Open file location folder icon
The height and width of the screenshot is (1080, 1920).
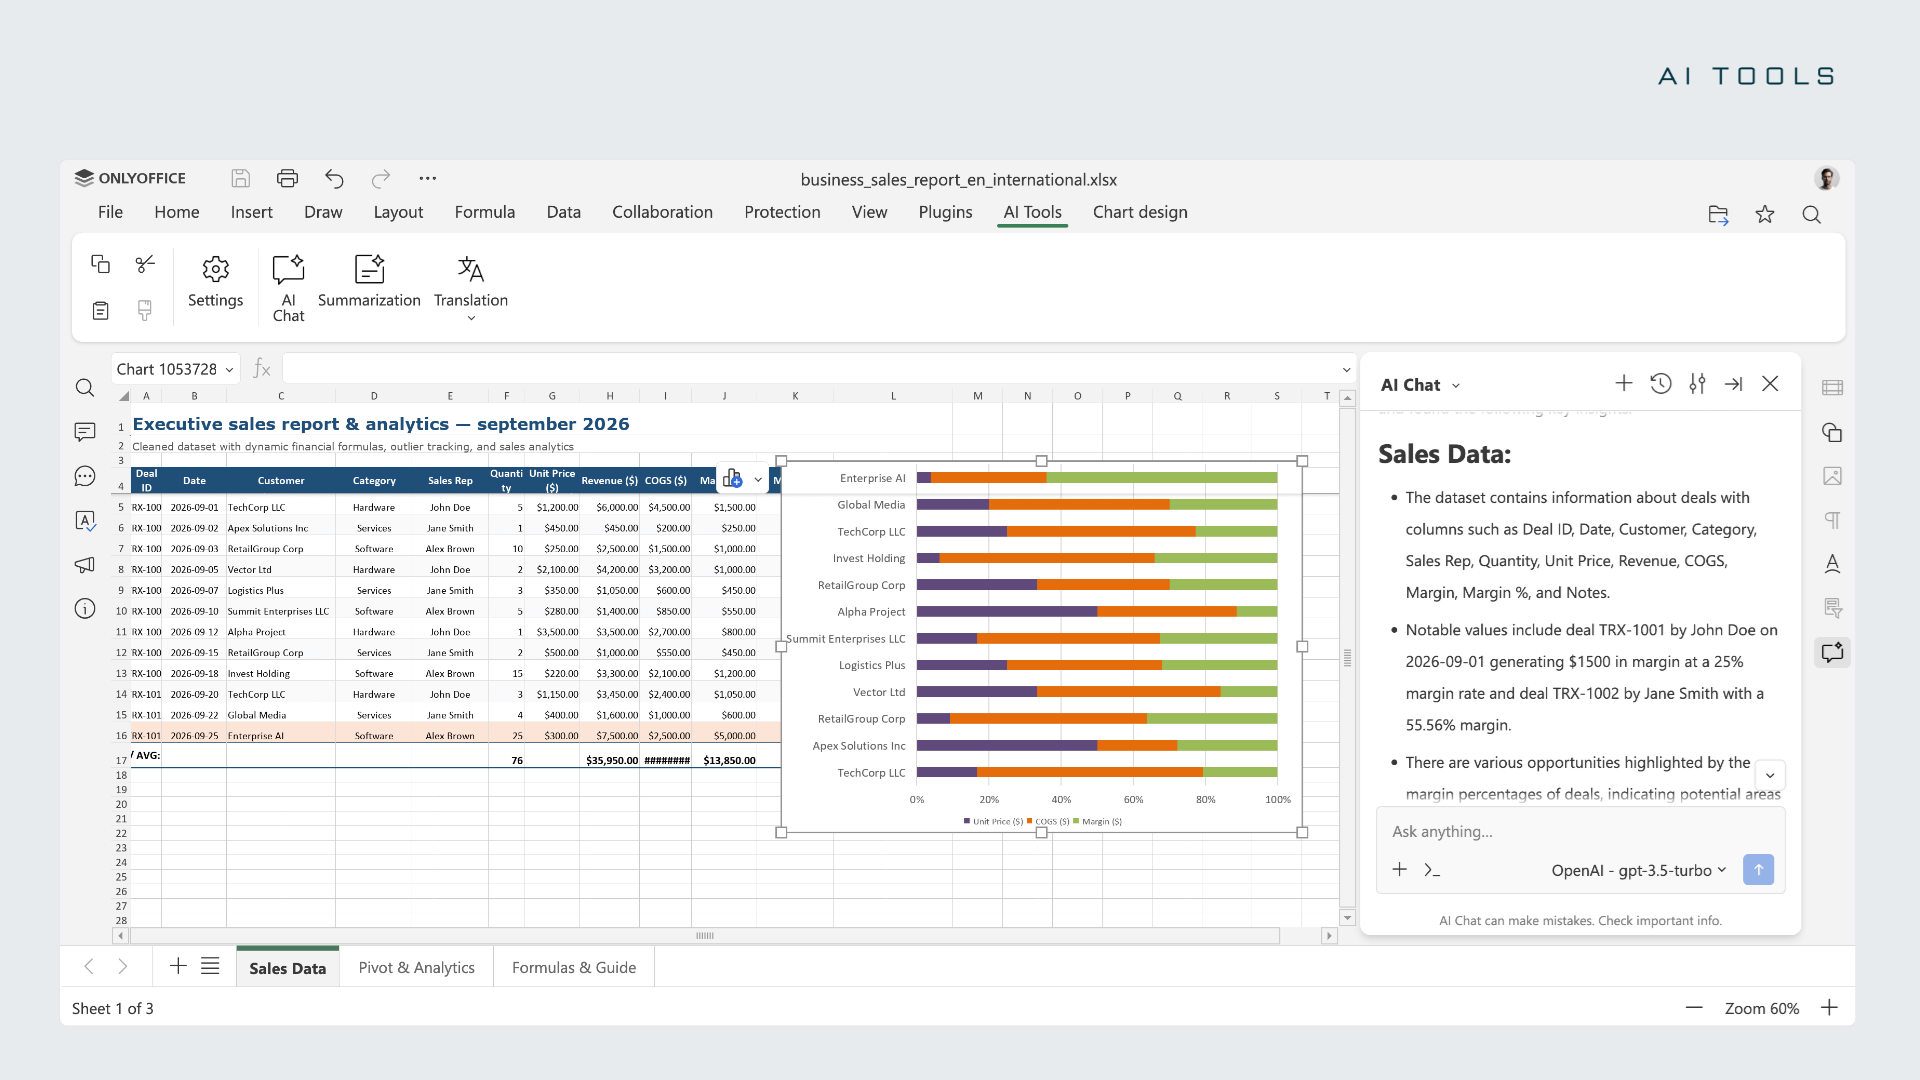click(x=1718, y=214)
